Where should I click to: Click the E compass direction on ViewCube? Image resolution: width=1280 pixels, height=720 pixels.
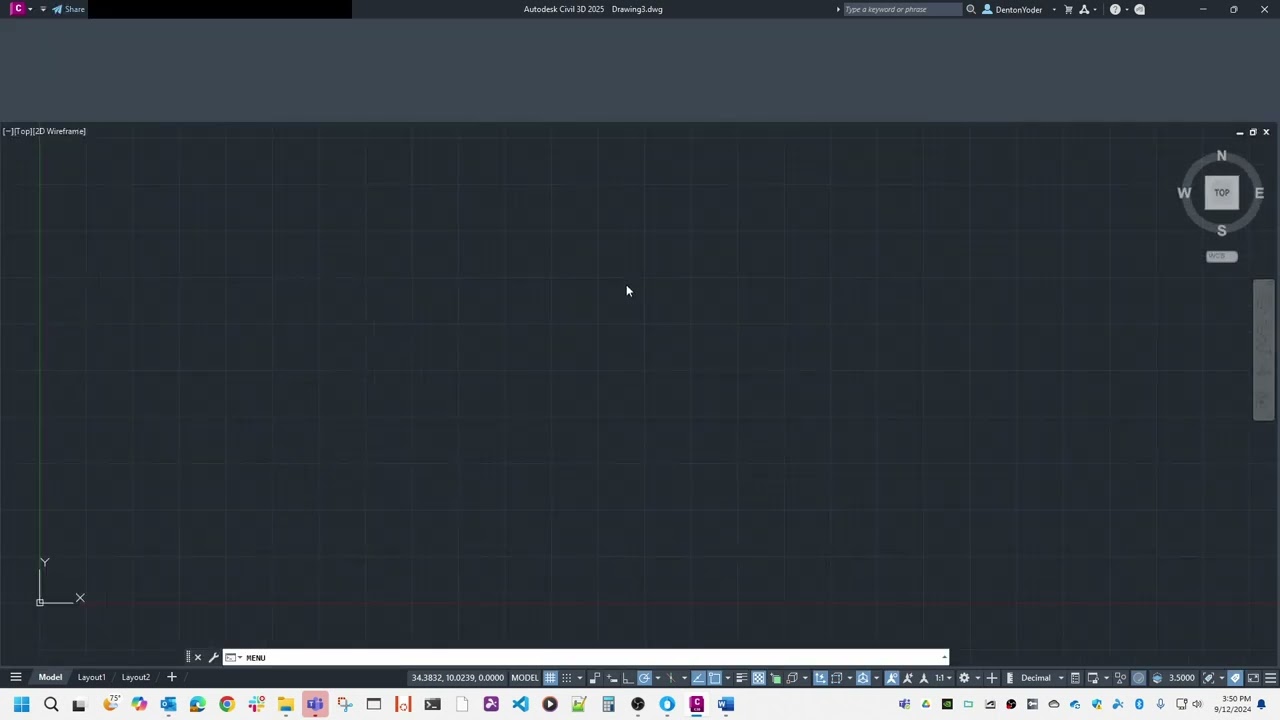1259,193
